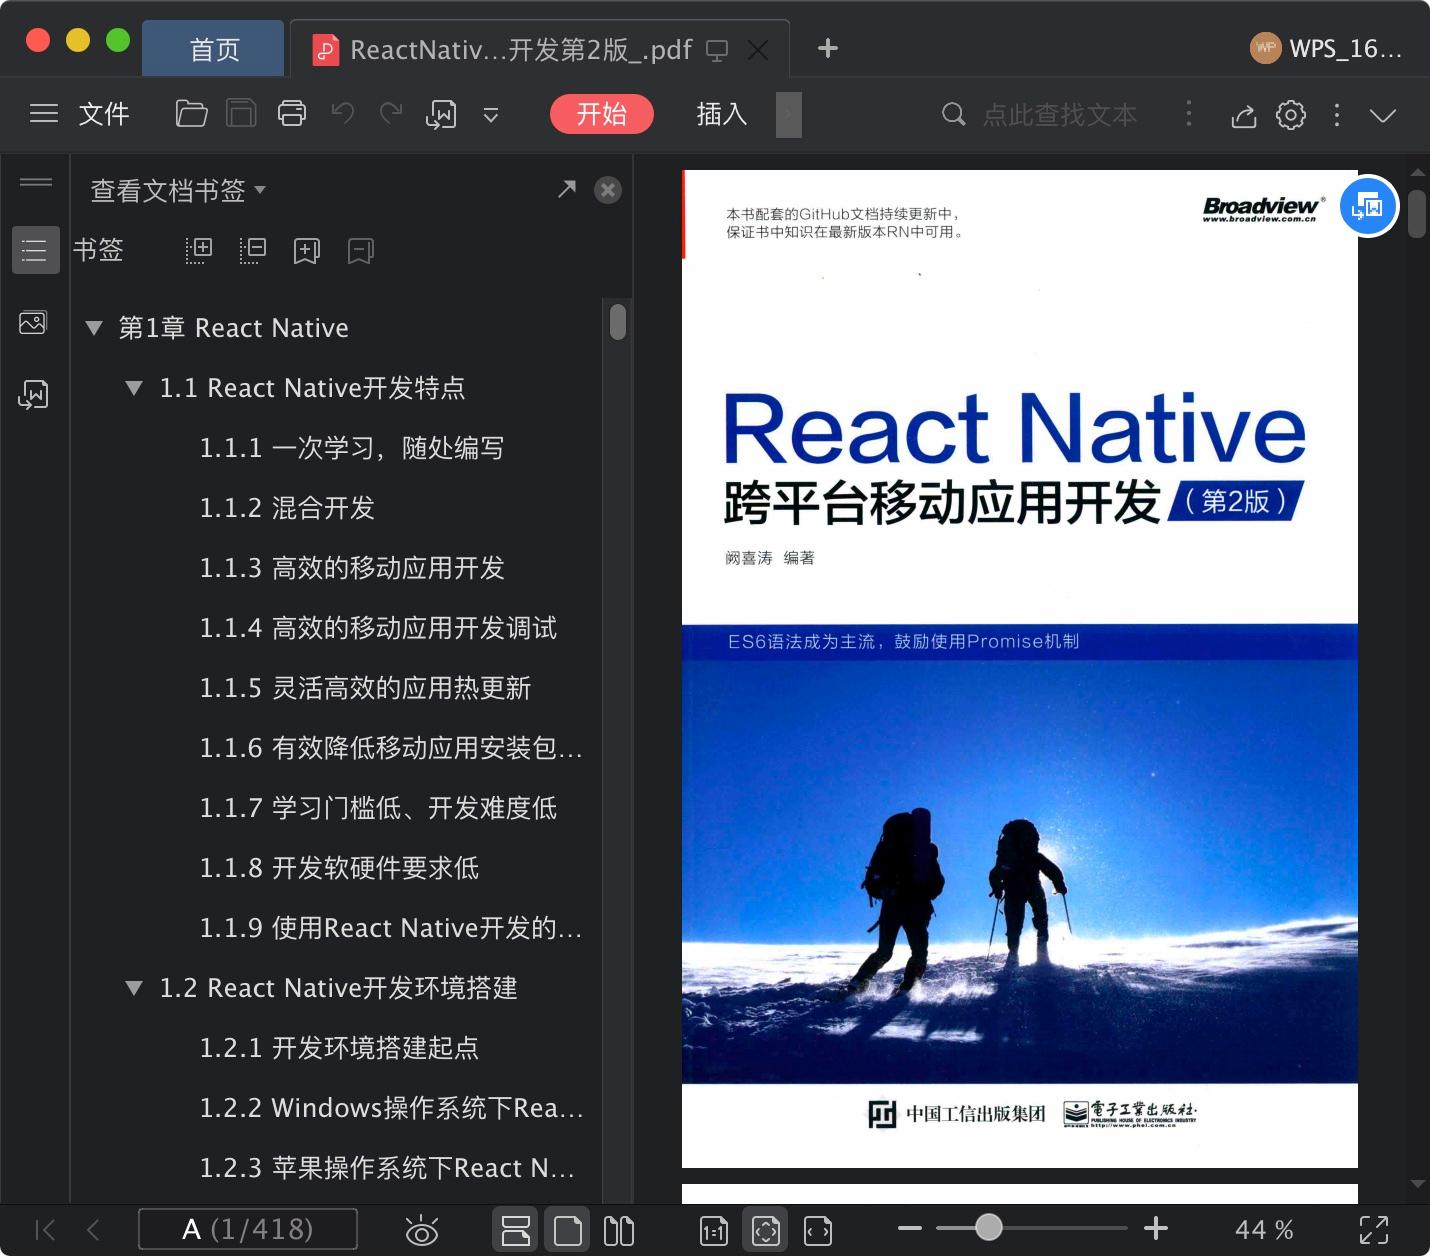Select the 插入 ribbon tab
The width and height of the screenshot is (1430, 1256).
point(722,114)
